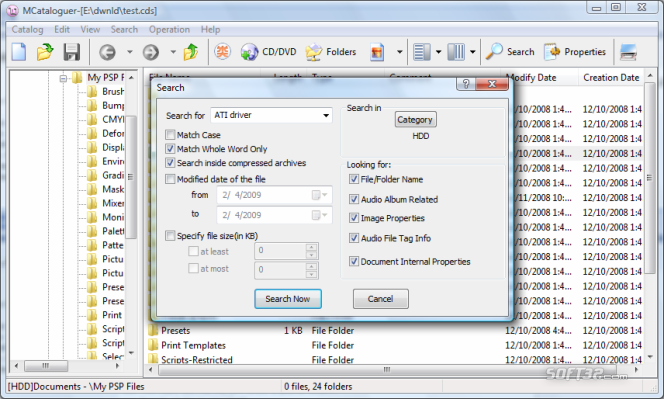Select the Mask folder in the tree
The image size is (664, 399).
113,189
